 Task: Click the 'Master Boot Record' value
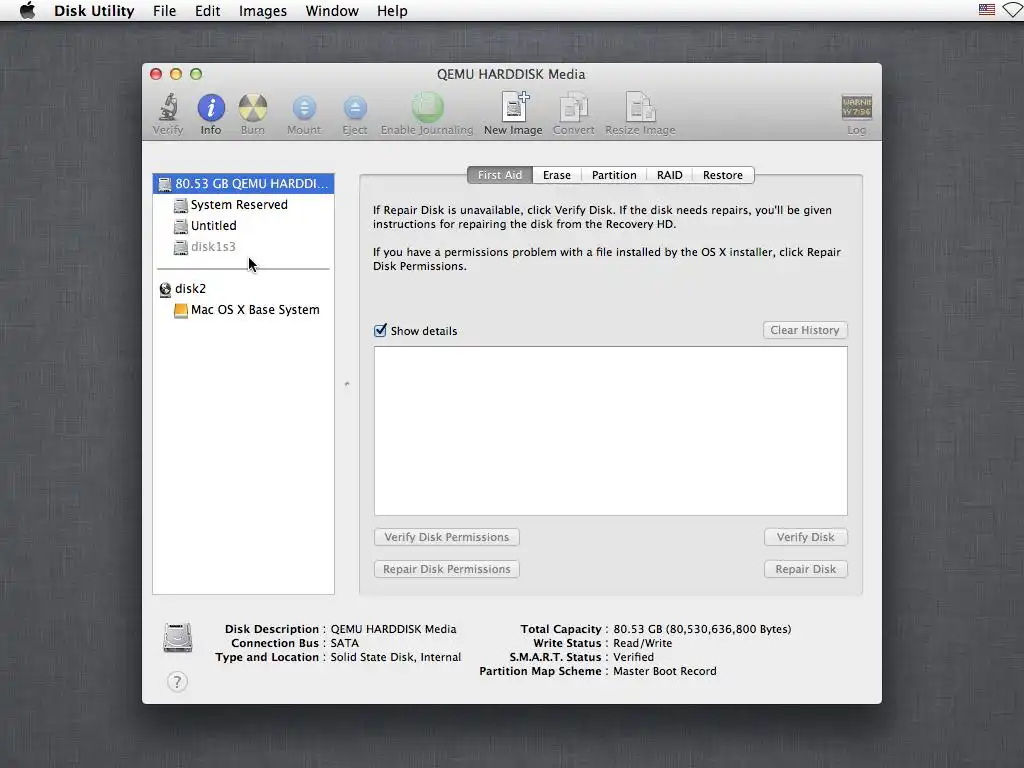click(x=665, y=671)
